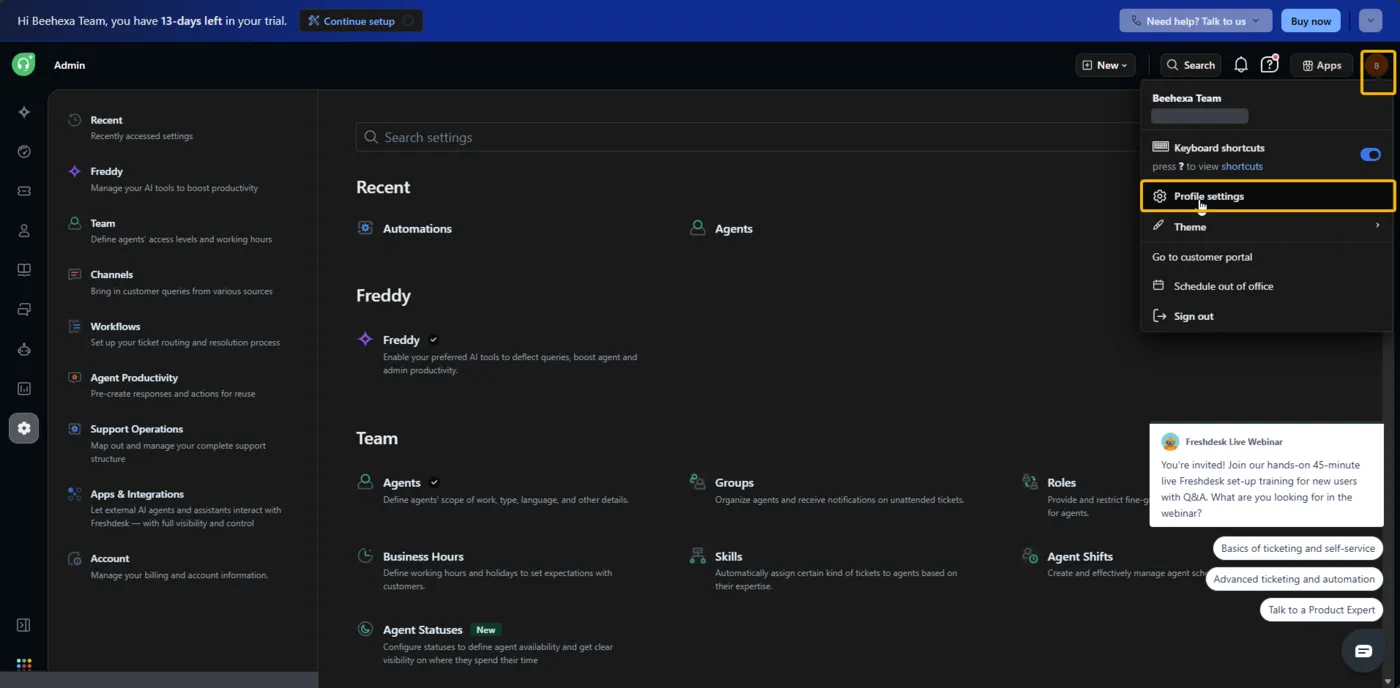Click the New badge beside Agent Statuses
1400x688 pixels.
click(486, 630)
